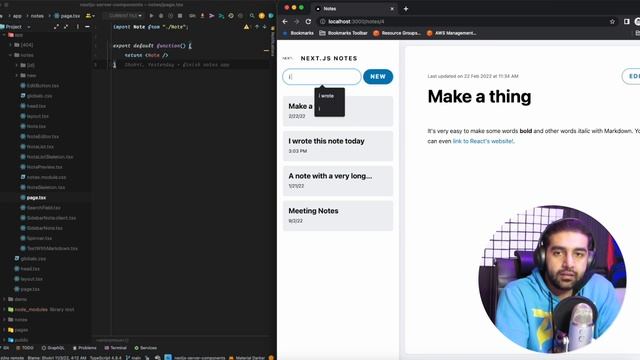Open the 'I wrote this note today' note
The width and height of the screenshot is (640, 360).
(338, 146)
